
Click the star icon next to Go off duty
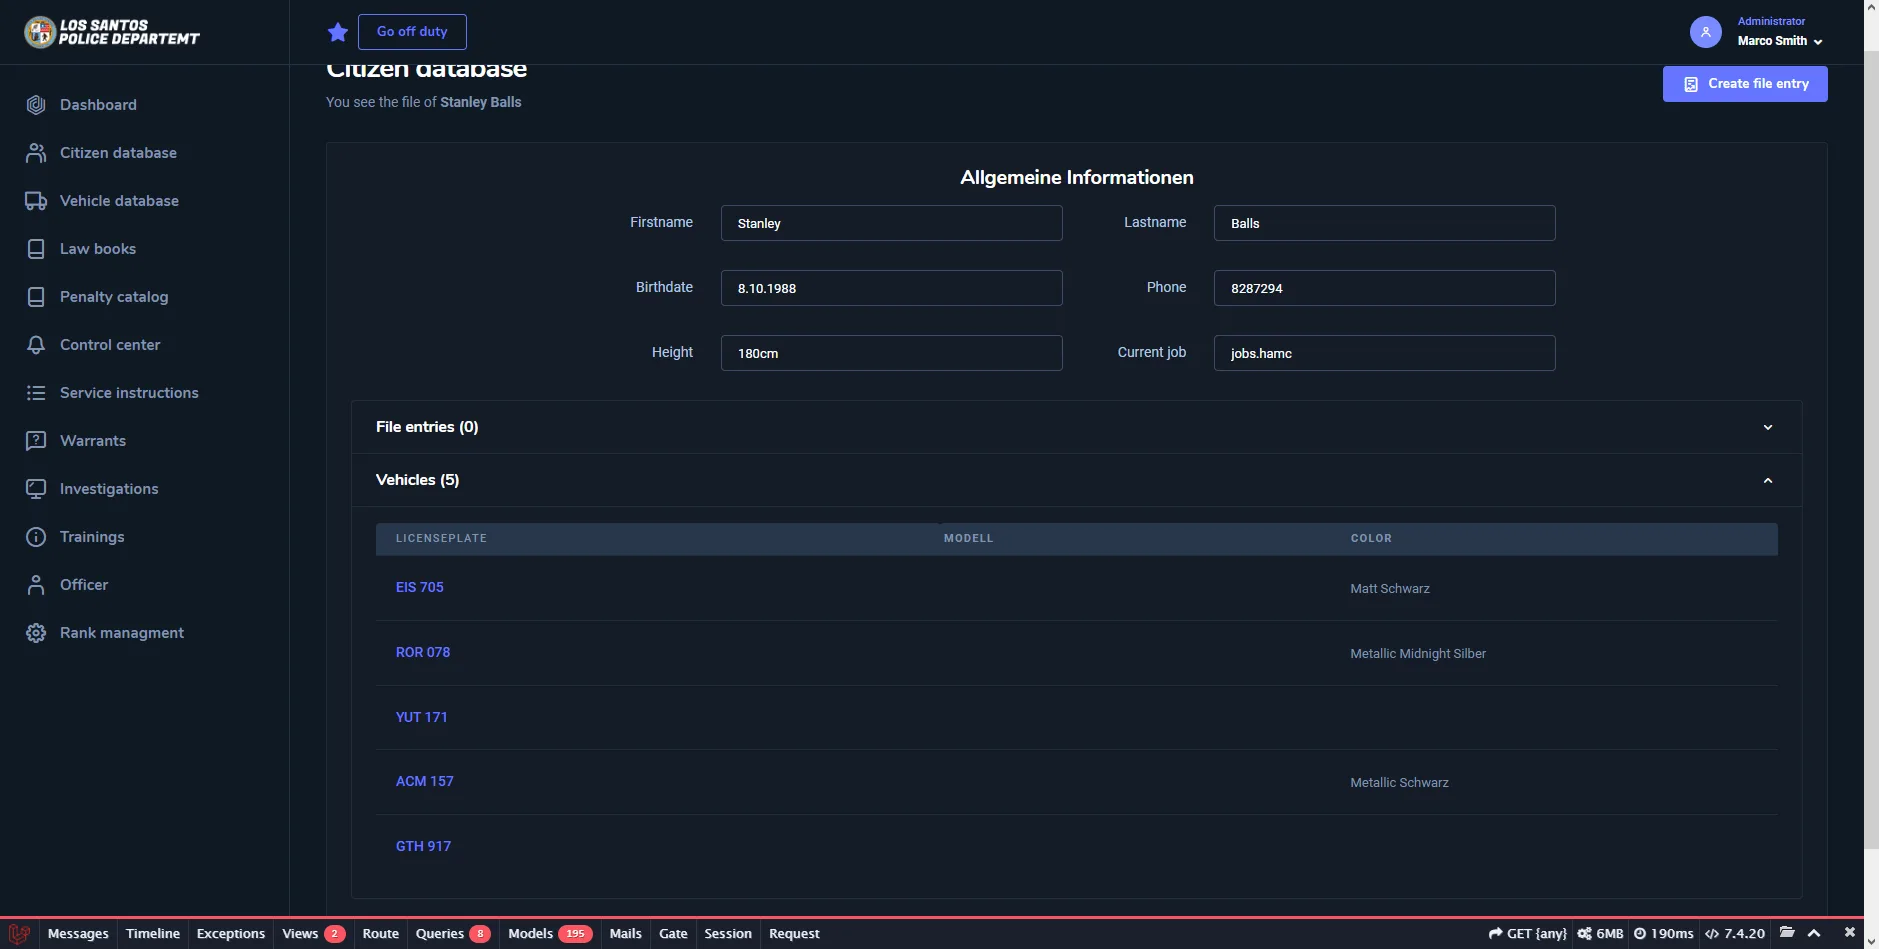[x=337, y=31]
